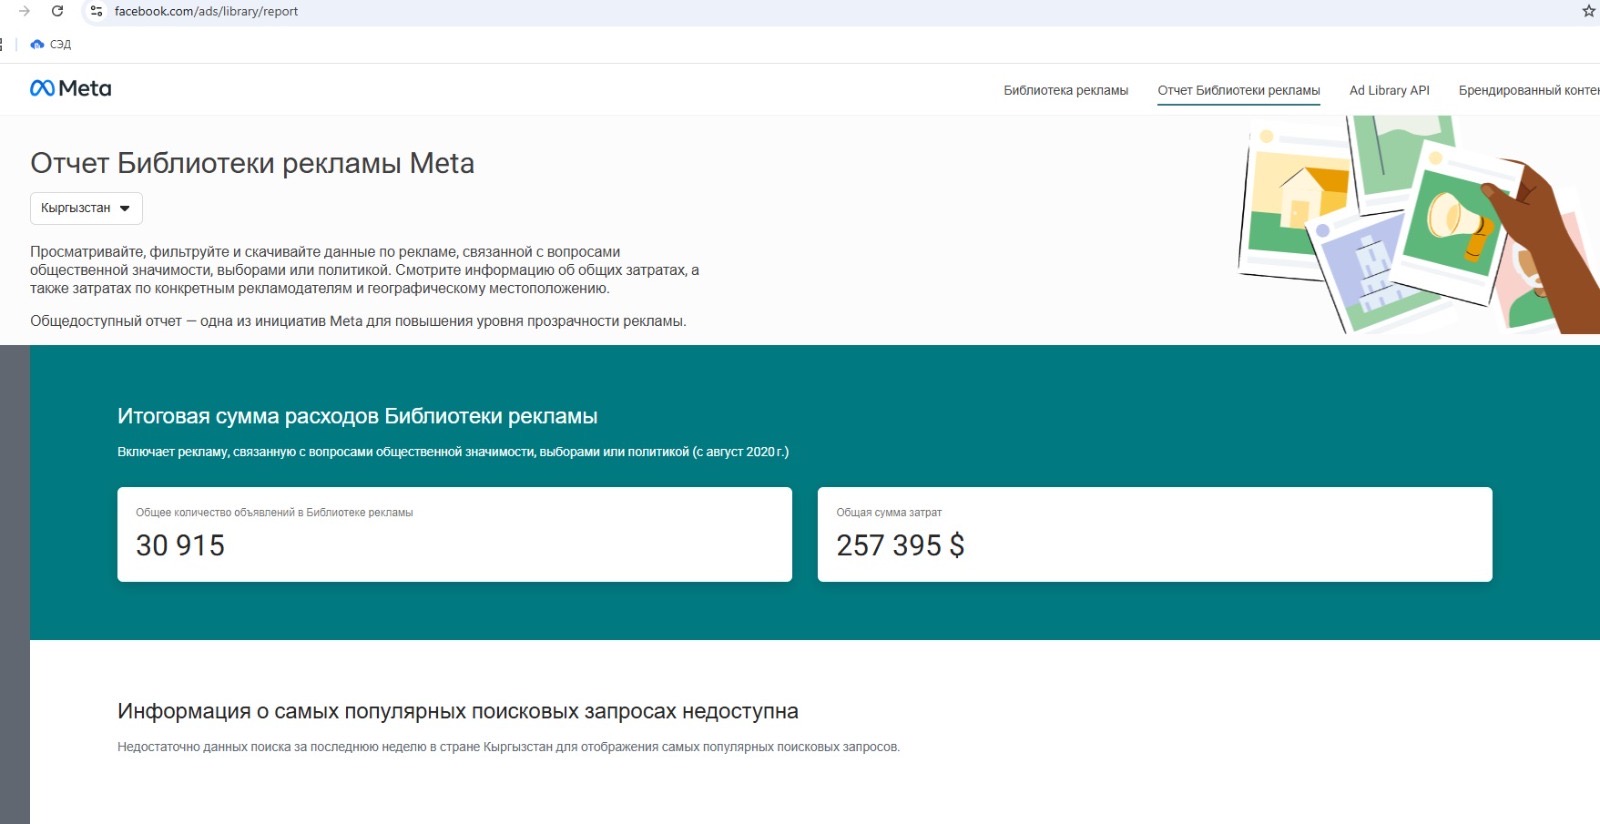Open the Брендированный контент menu item
The width and height of the screenshot is (1600, 824).
coord(1527,90)
